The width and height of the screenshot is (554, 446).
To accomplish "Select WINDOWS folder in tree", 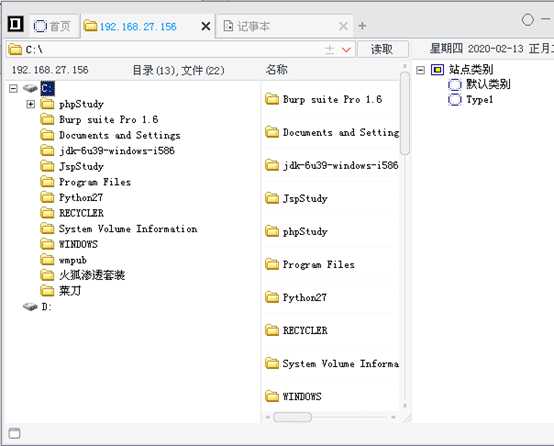I will pyautogui.click(x=78, y=244).
